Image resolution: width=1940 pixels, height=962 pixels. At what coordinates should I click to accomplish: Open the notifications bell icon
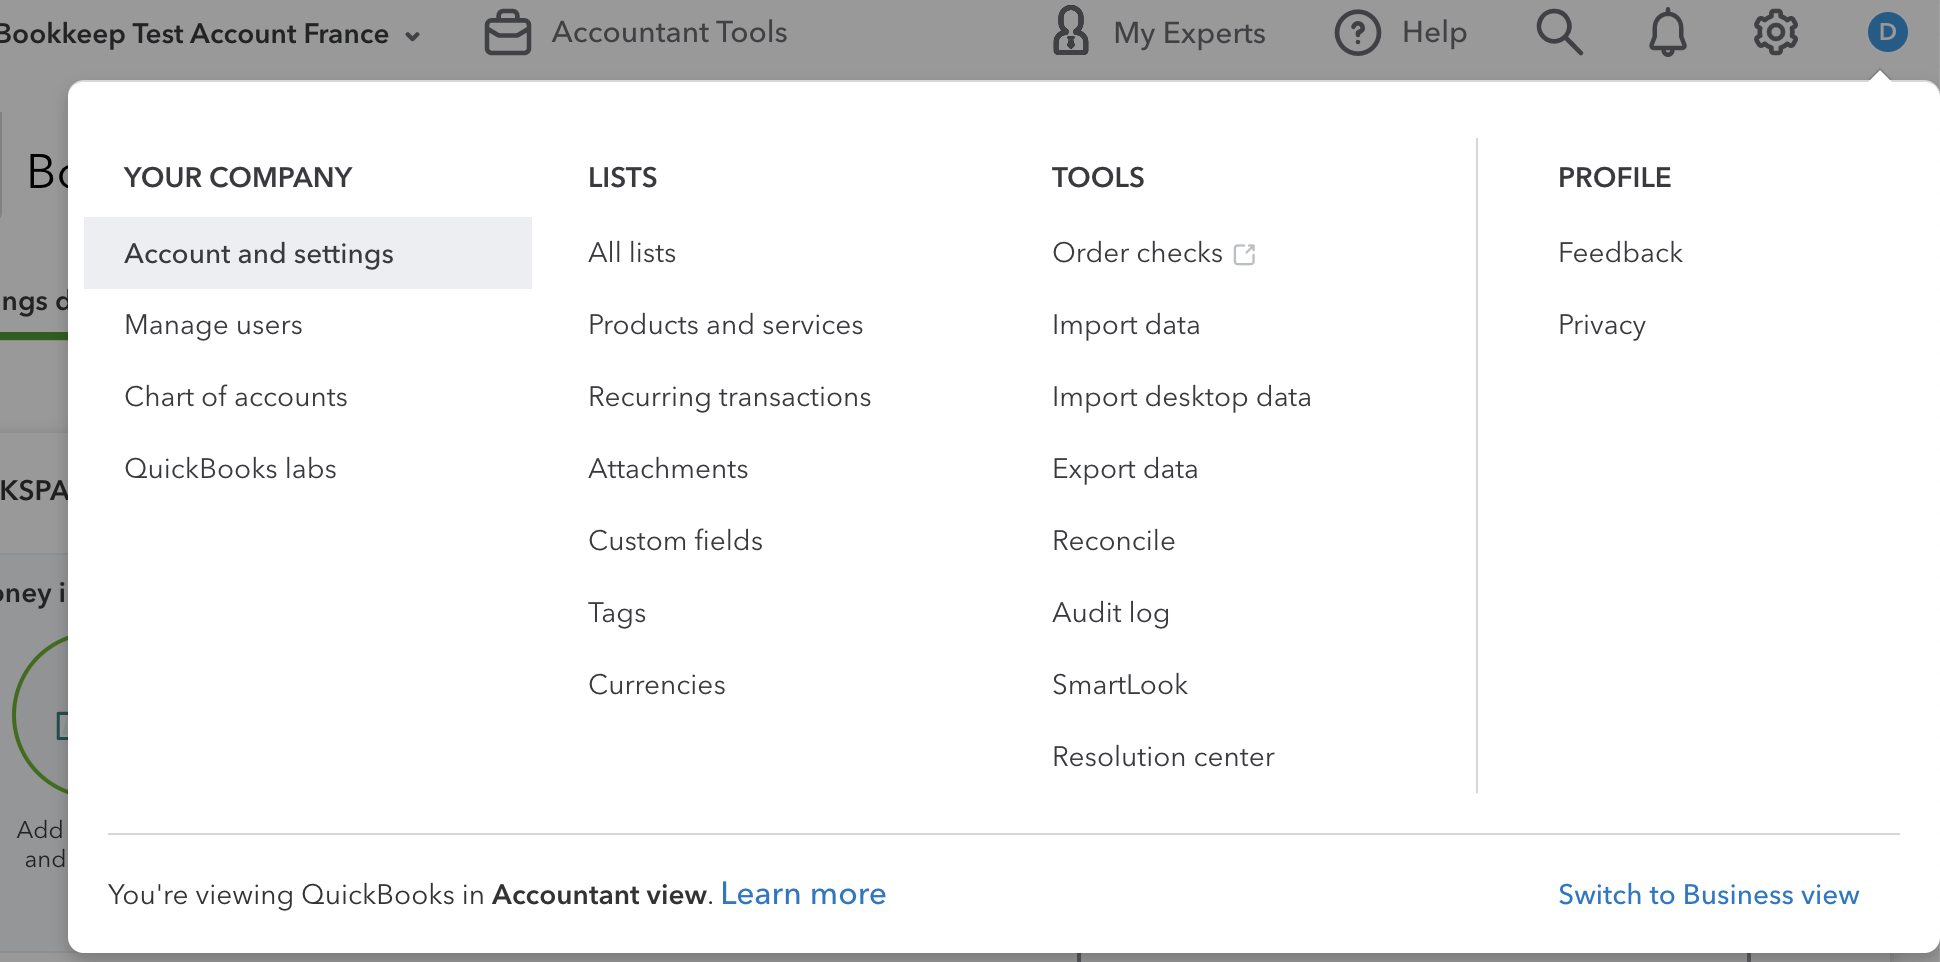tap(1667, 33)
